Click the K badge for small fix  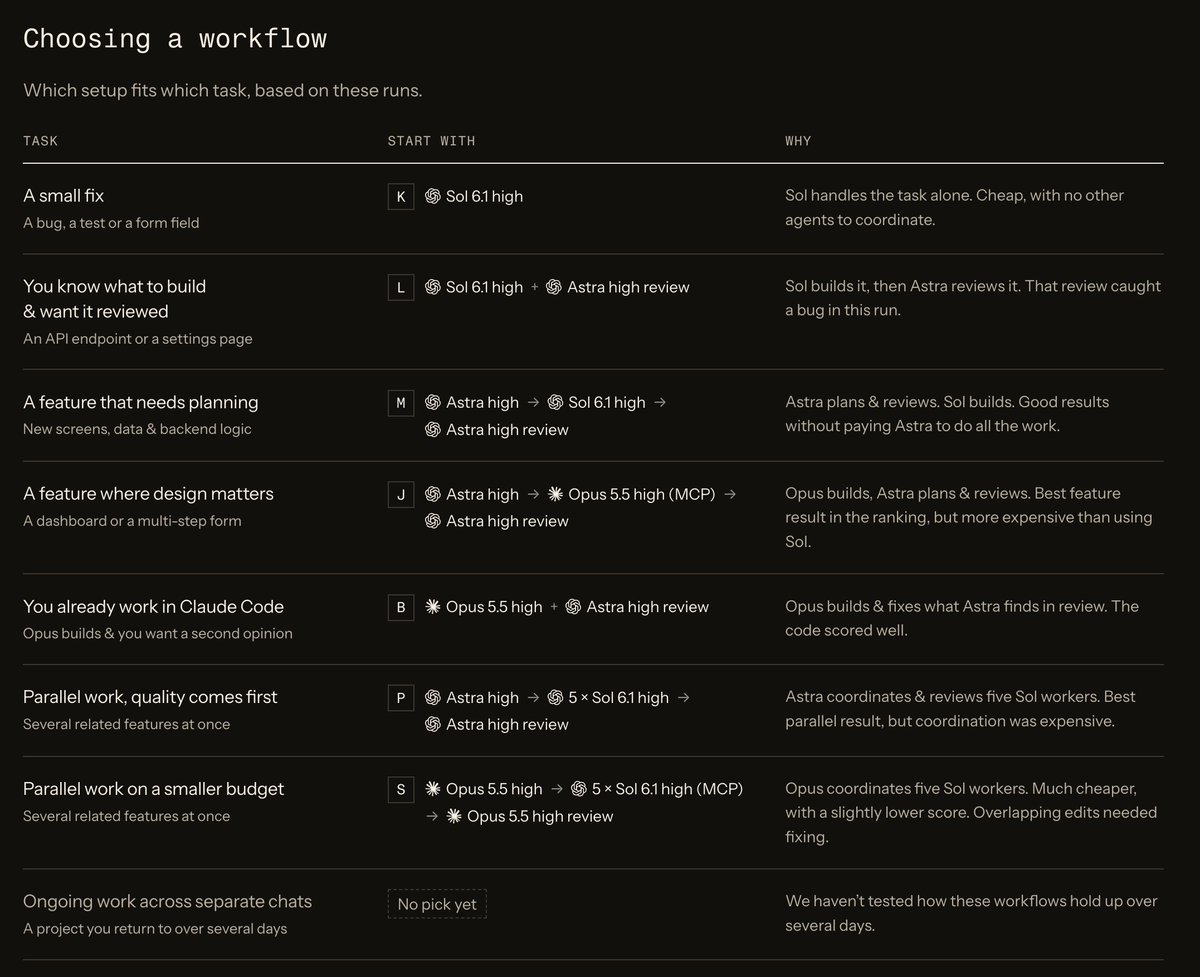[401, 197]
